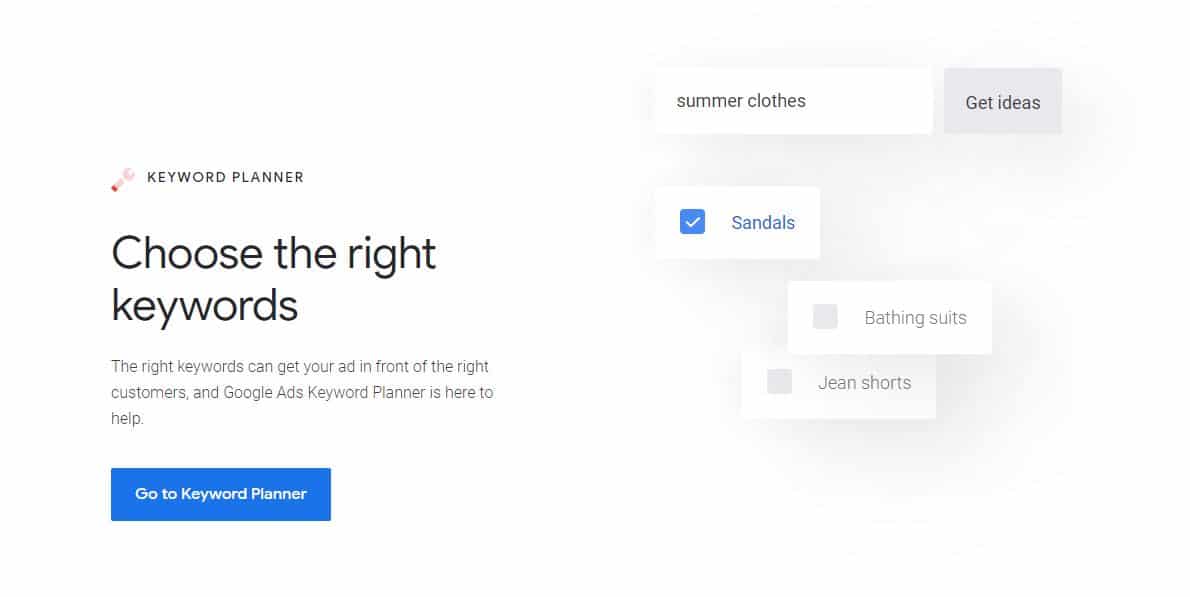Select the Bathing suits keyword label

(915, 318)
